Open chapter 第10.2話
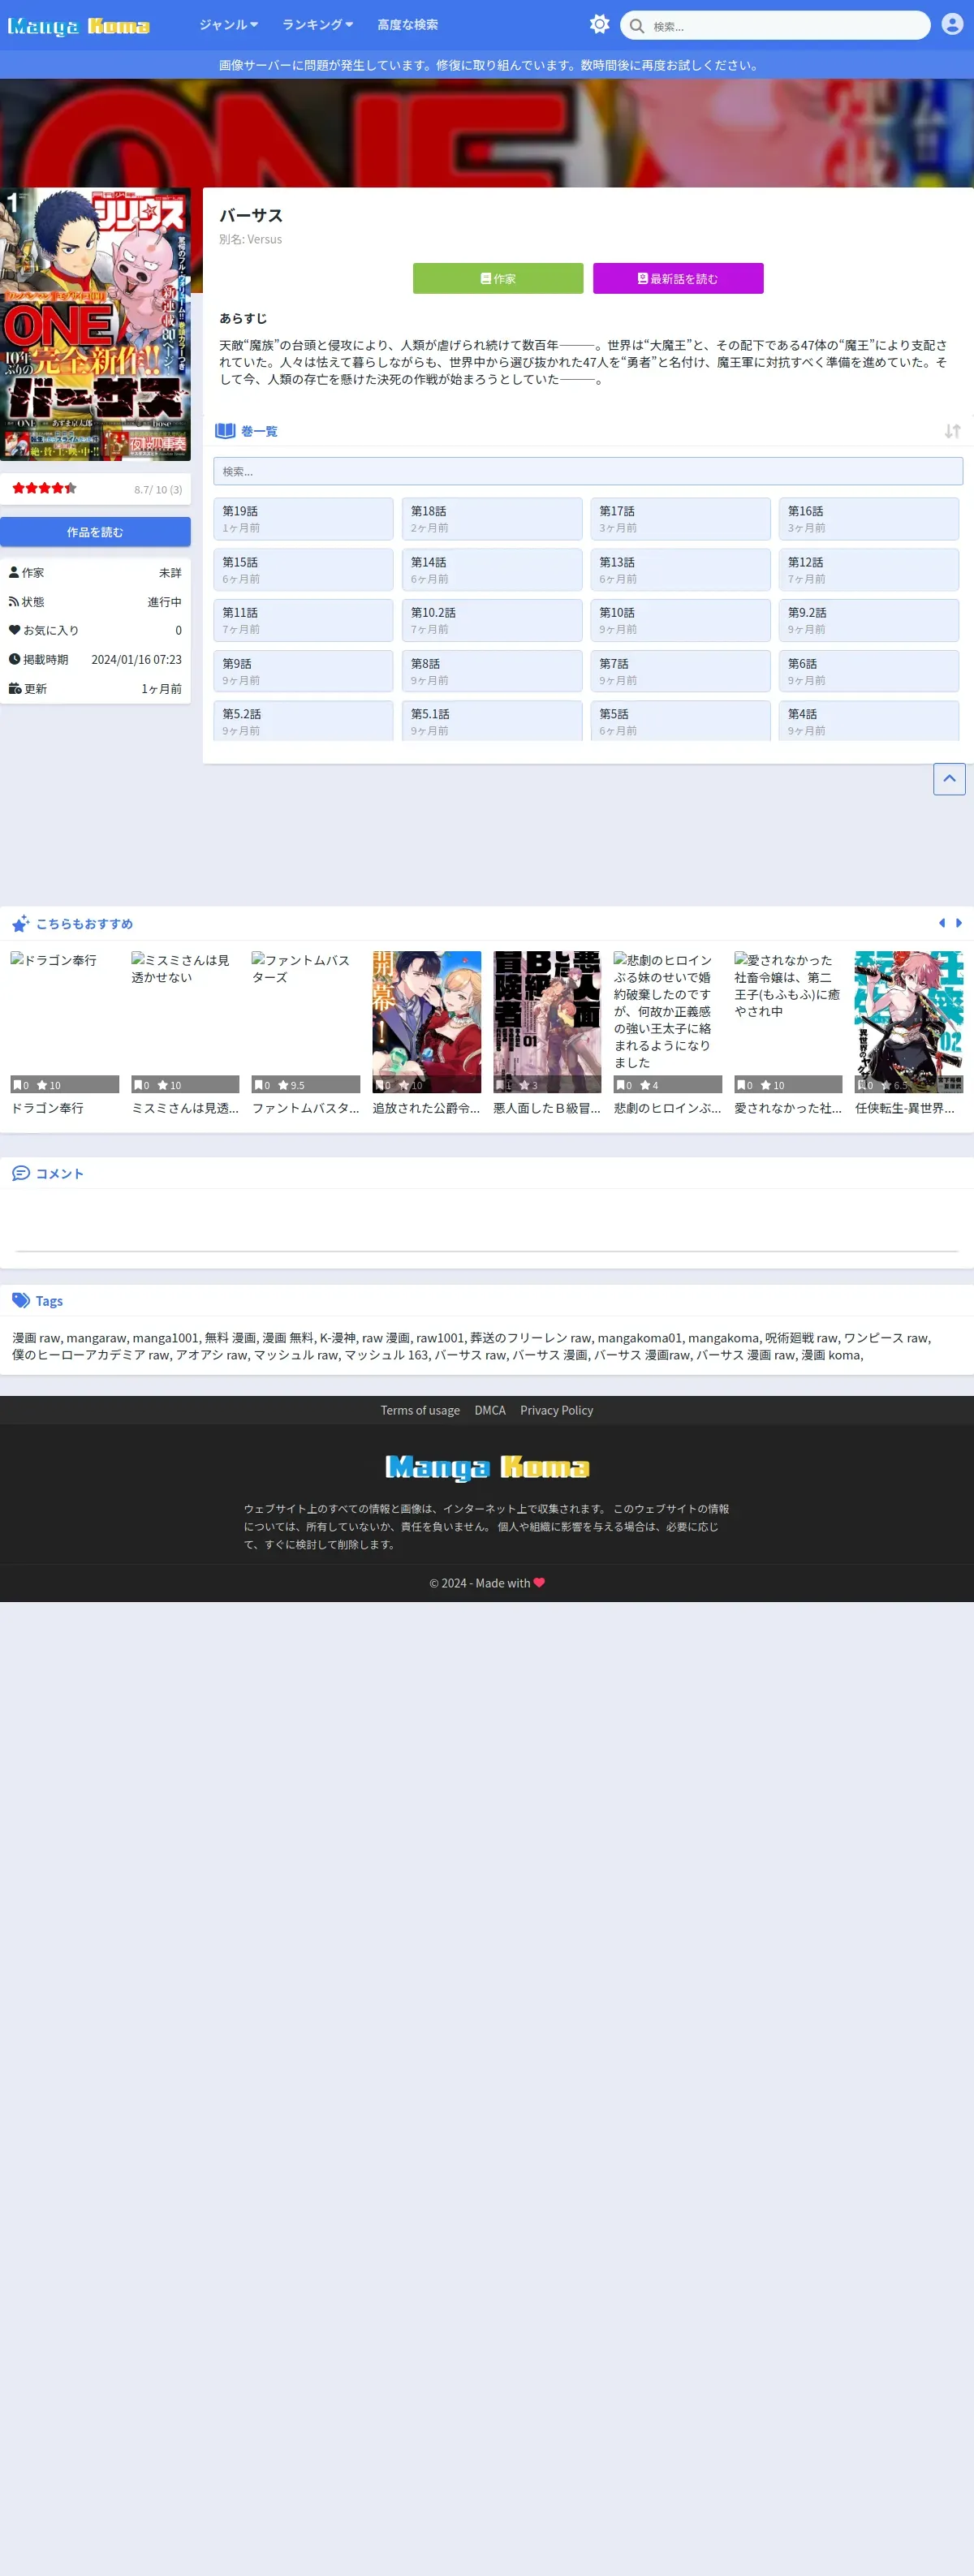Screen dimensions: 974x2576 pos(492,620)
